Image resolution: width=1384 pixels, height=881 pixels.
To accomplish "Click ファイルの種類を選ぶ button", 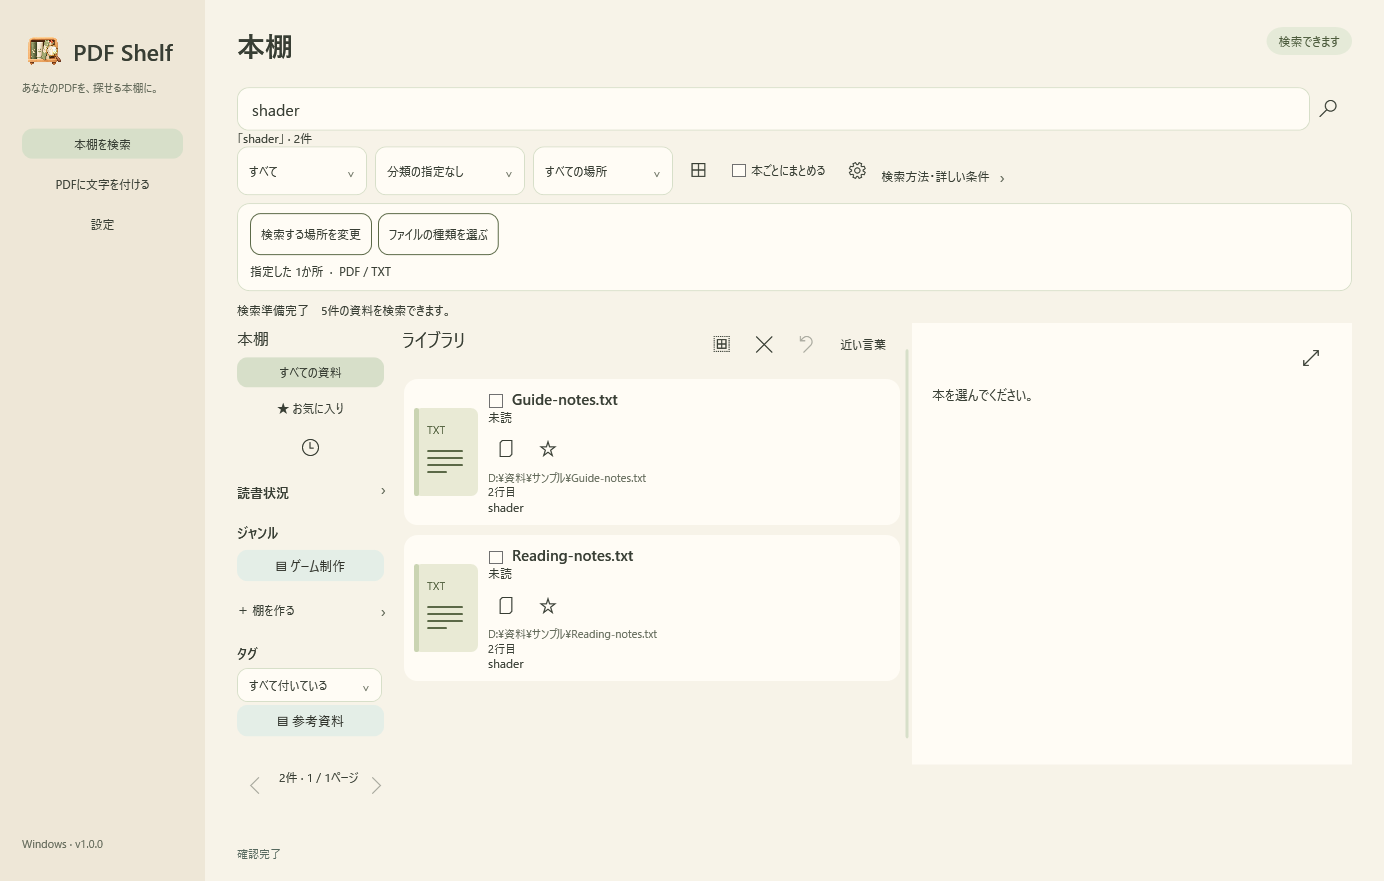I will tap(438, 234).
